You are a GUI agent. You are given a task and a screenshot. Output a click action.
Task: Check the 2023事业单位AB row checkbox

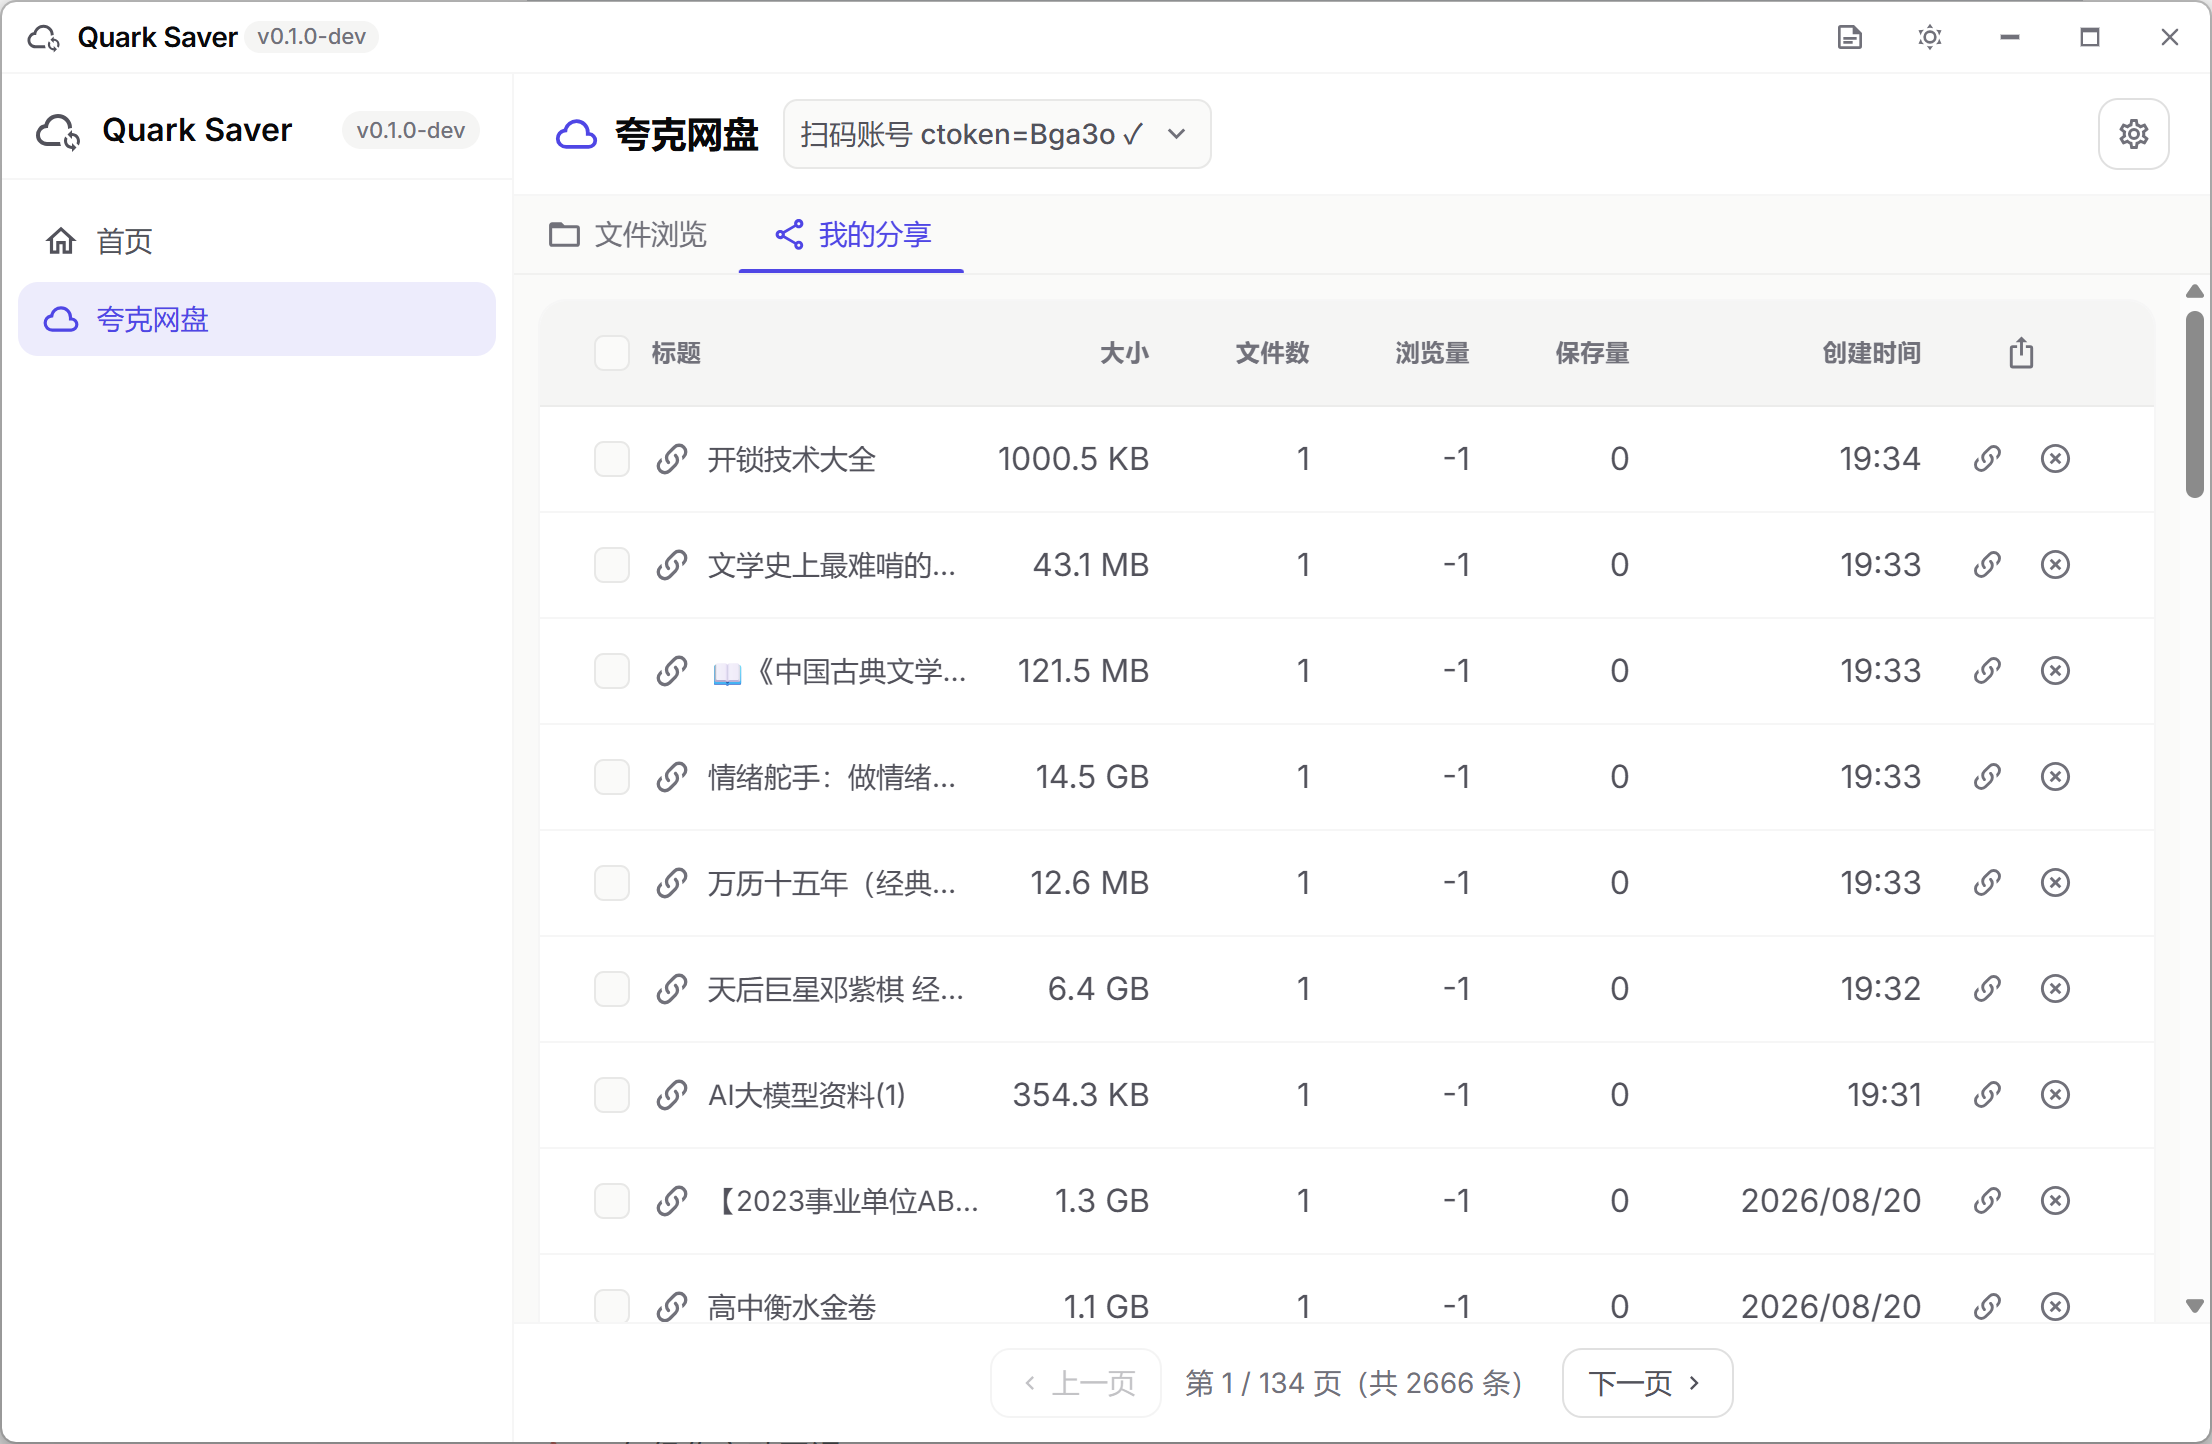tap(612, 1201)
